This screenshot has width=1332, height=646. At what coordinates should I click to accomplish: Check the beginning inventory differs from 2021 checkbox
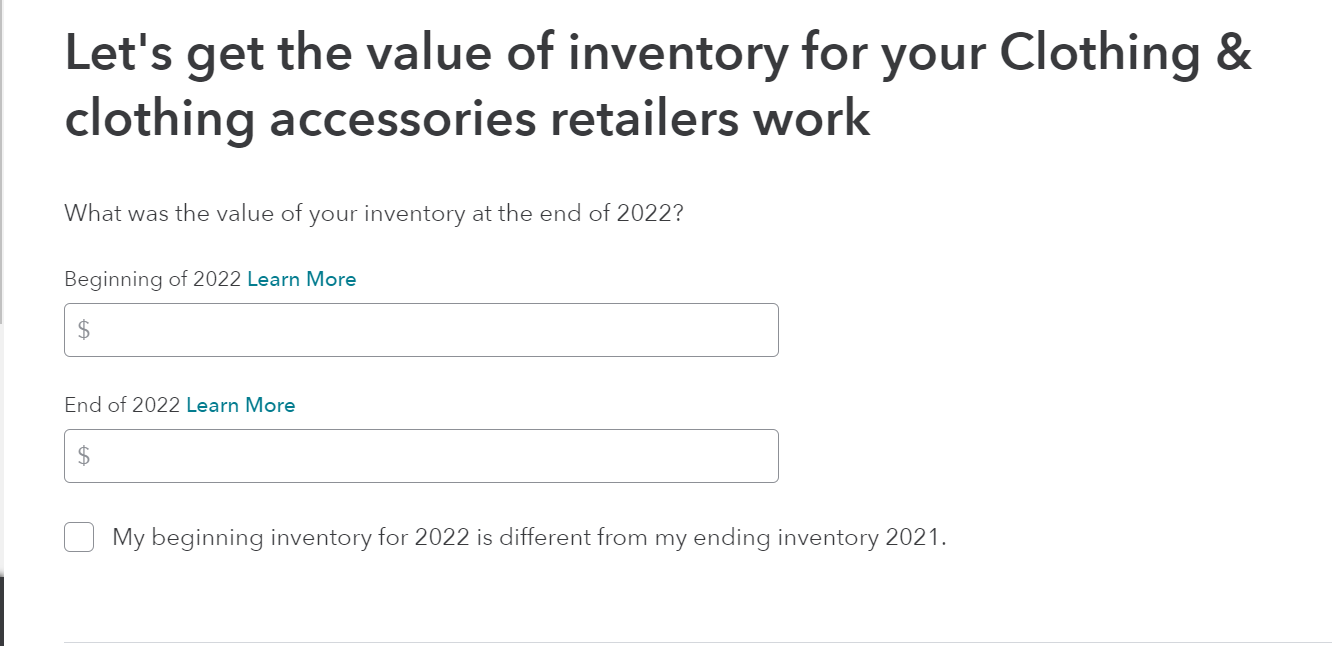point(79,537)
